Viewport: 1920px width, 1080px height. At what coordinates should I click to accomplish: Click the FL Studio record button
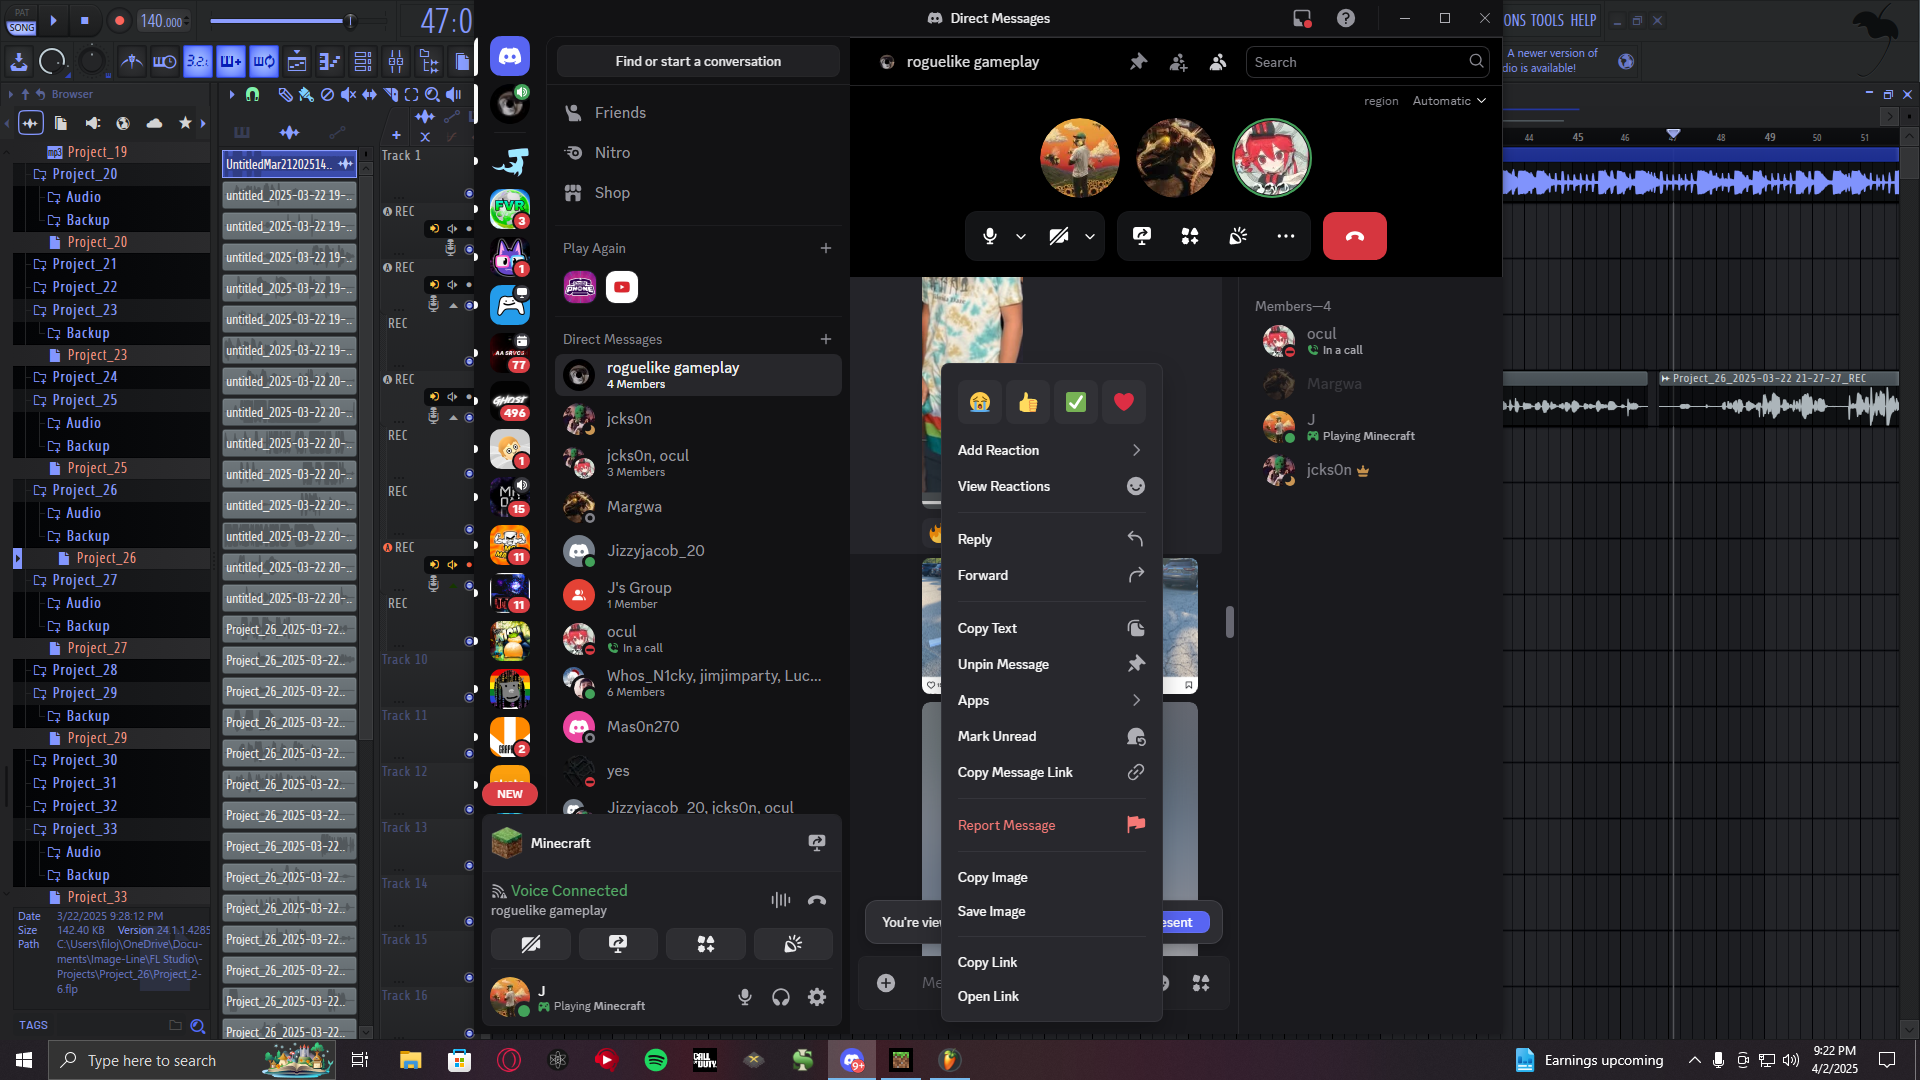pyautogui.click(x=119, y=20)
